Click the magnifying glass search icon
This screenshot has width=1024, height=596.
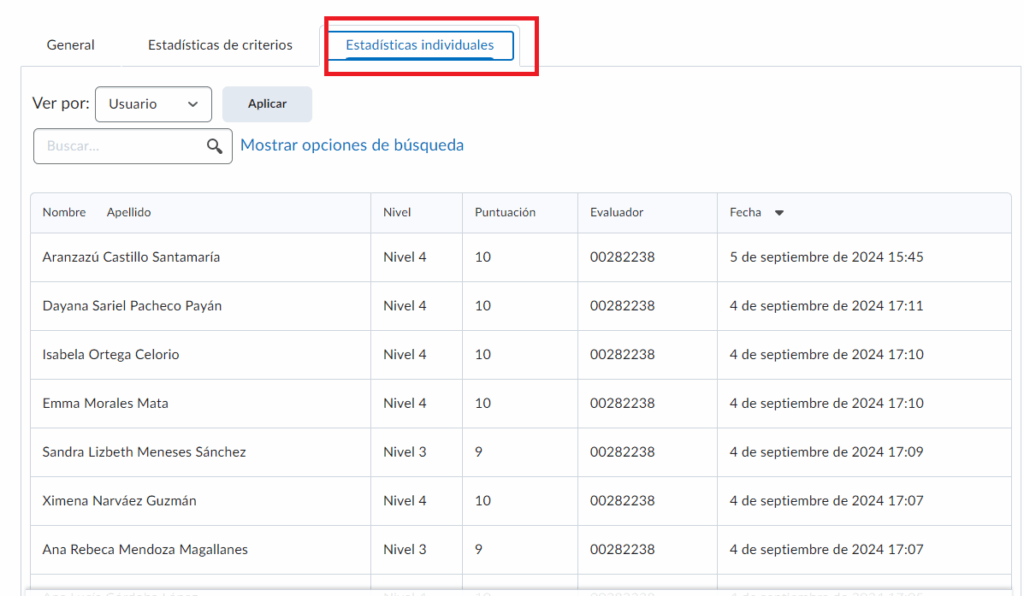click(214, 146)
